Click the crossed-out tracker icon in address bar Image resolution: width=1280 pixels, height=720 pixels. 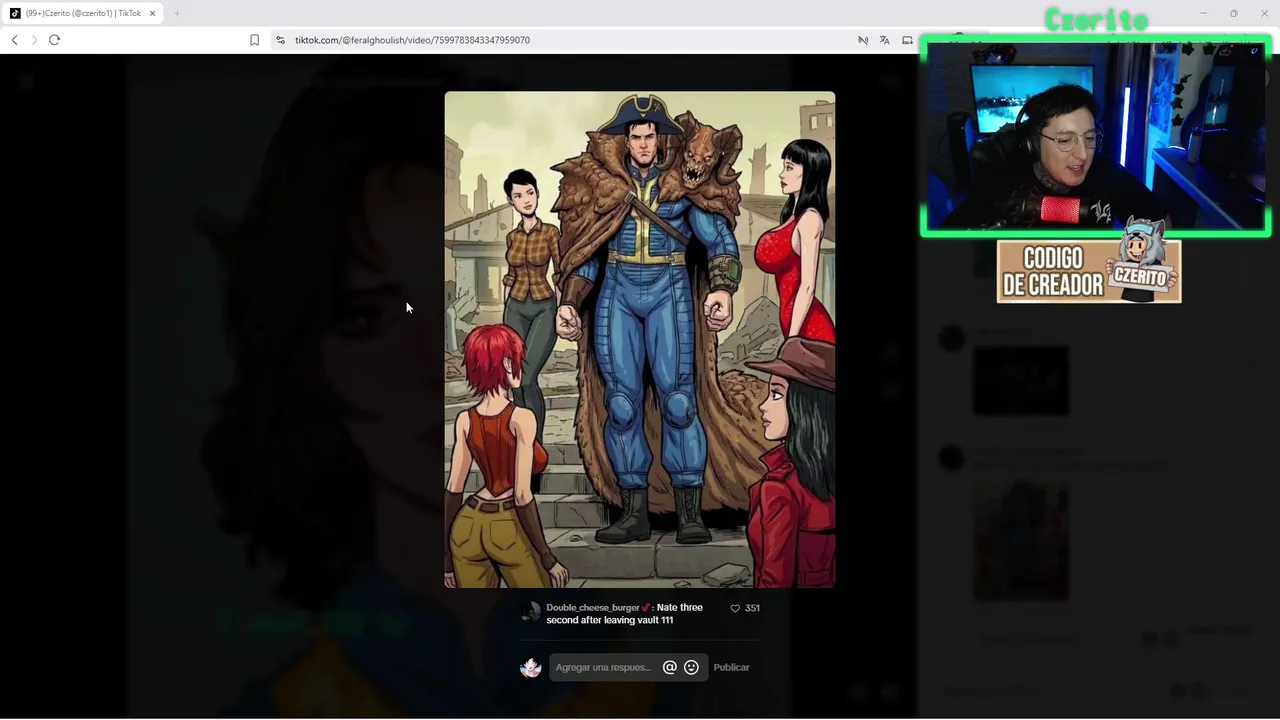862,40
